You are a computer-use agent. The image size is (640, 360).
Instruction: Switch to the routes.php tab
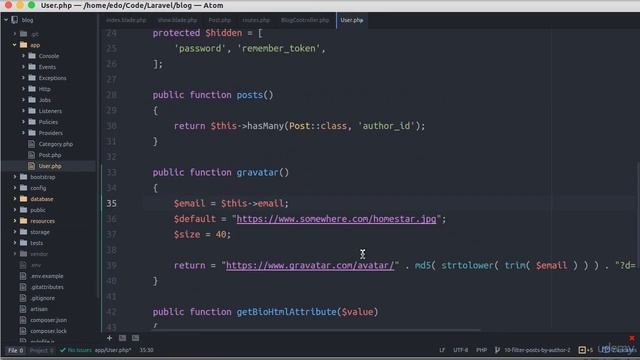(256, 20)
